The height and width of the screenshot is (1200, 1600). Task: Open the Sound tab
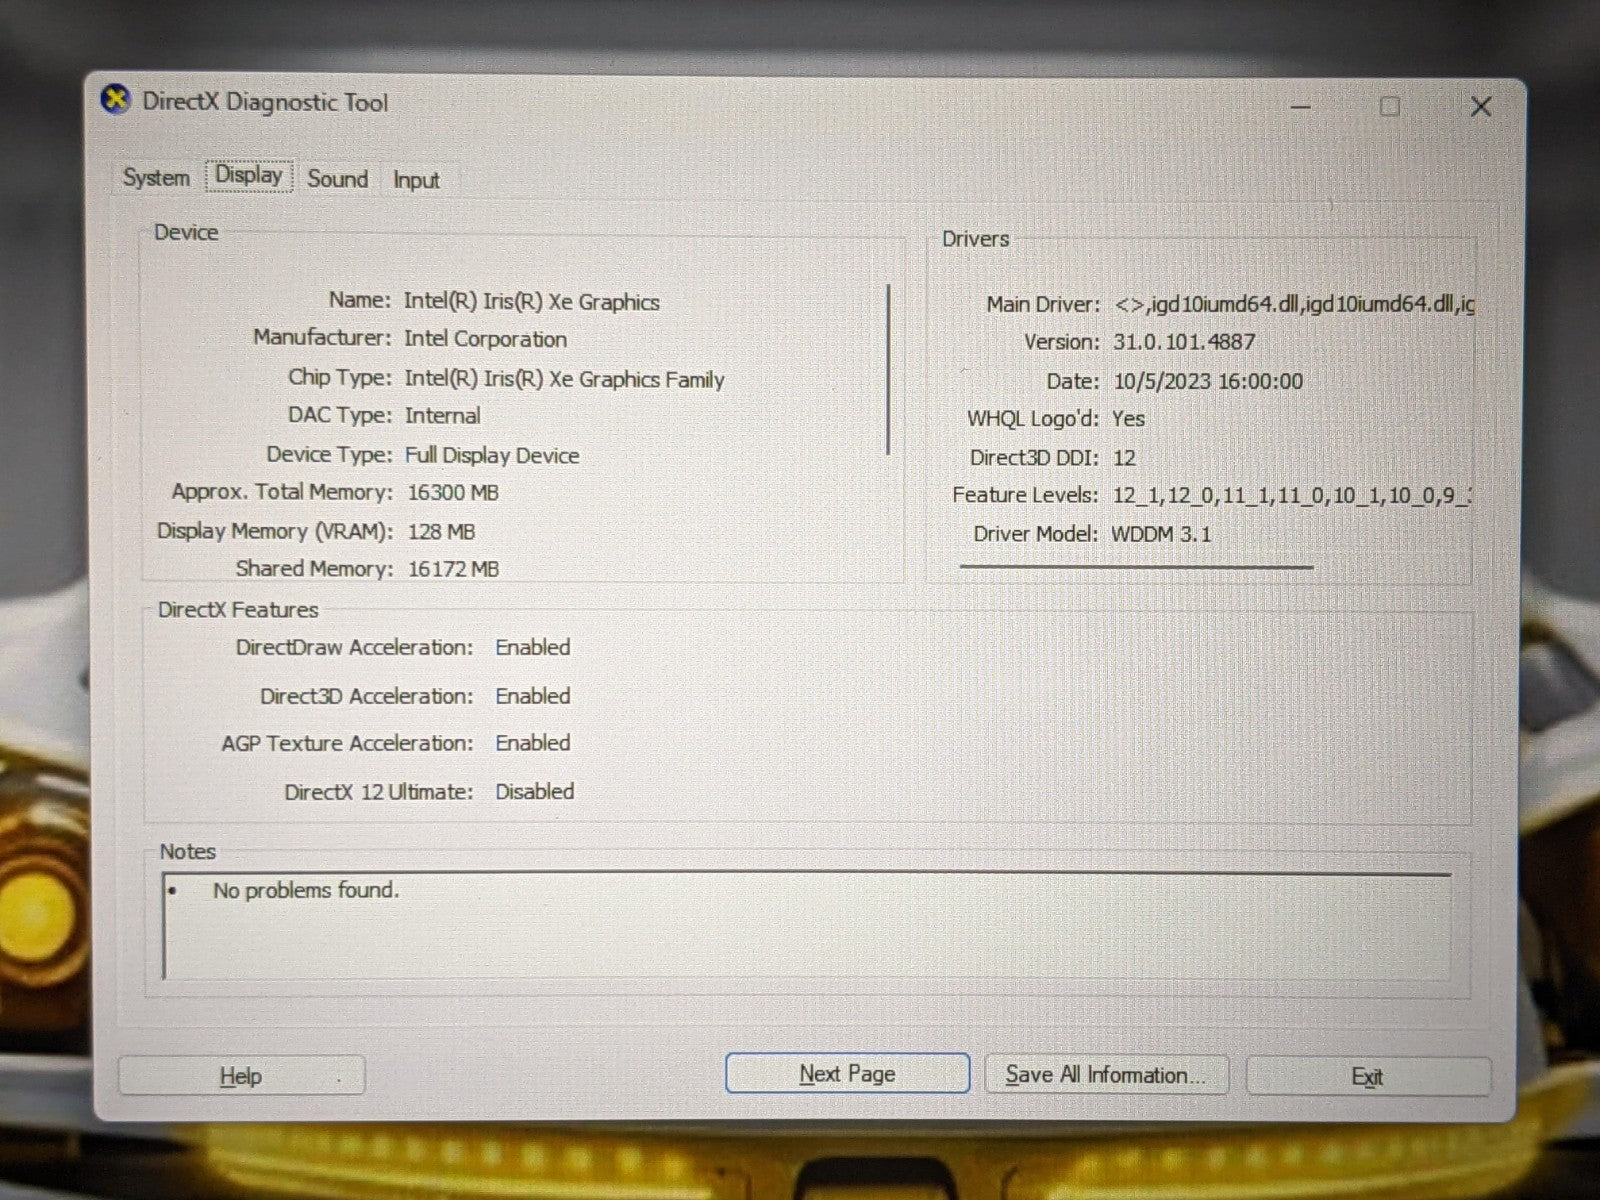337,179
